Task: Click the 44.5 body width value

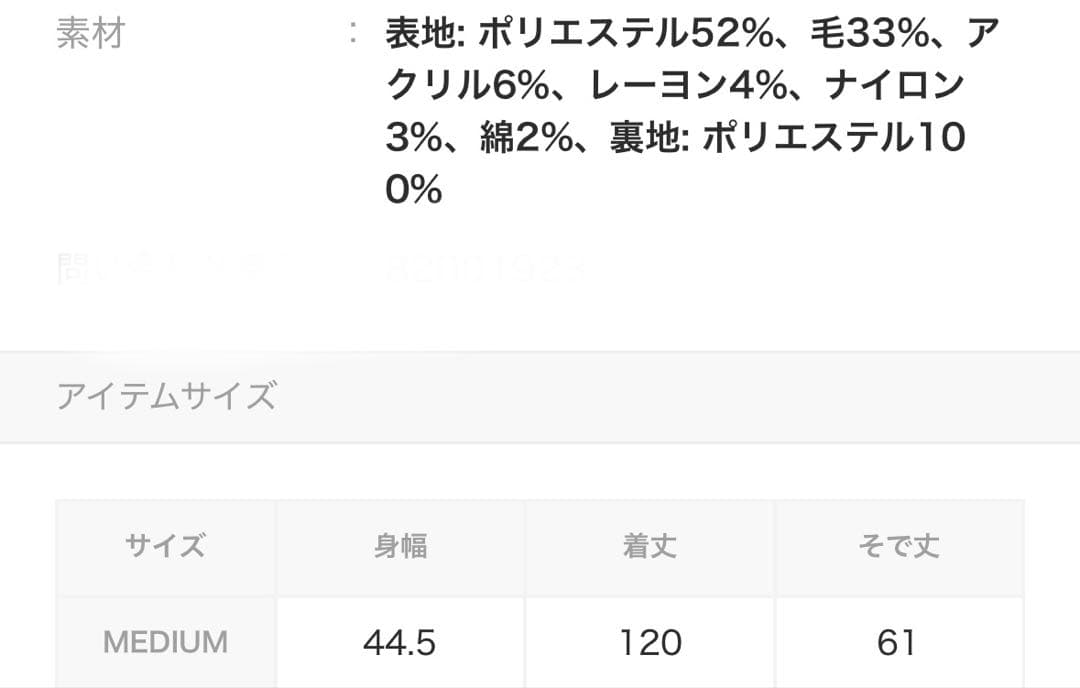Action: coord(400,643)
